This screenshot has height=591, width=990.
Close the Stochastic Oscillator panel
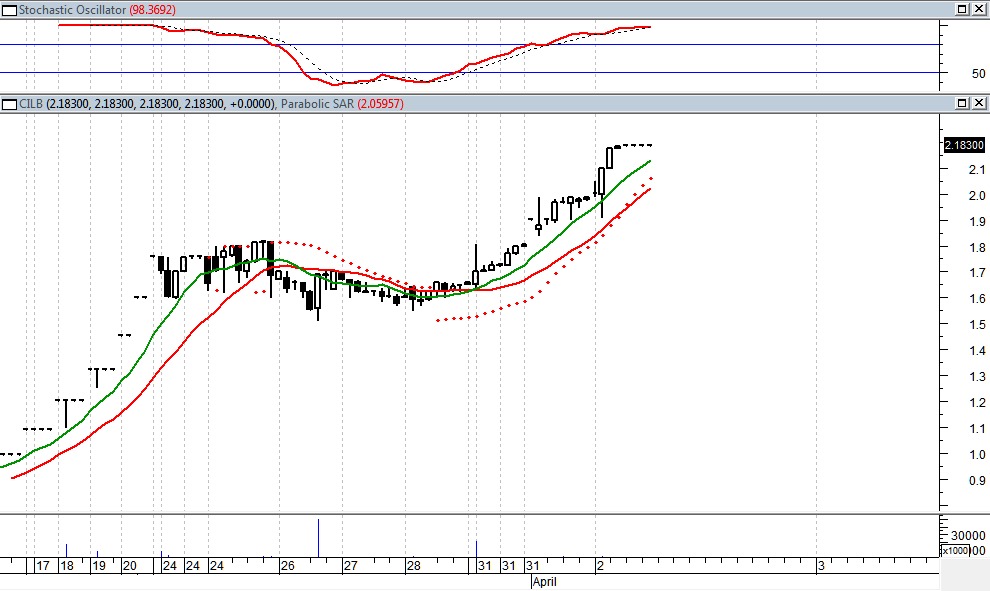pyautogui.click(x=978, y=9)
